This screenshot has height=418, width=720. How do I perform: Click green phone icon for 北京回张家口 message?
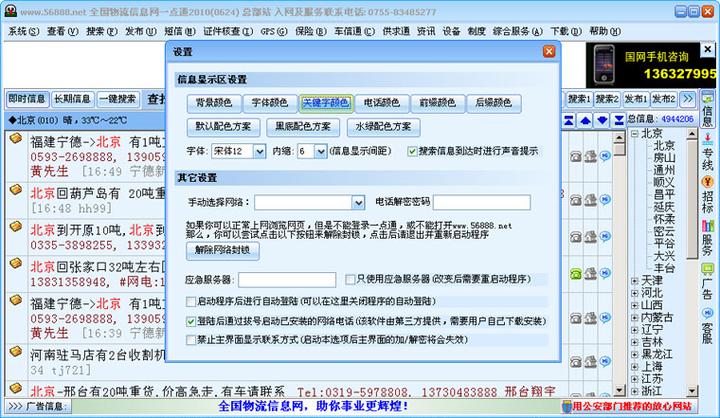coord(575,274)
